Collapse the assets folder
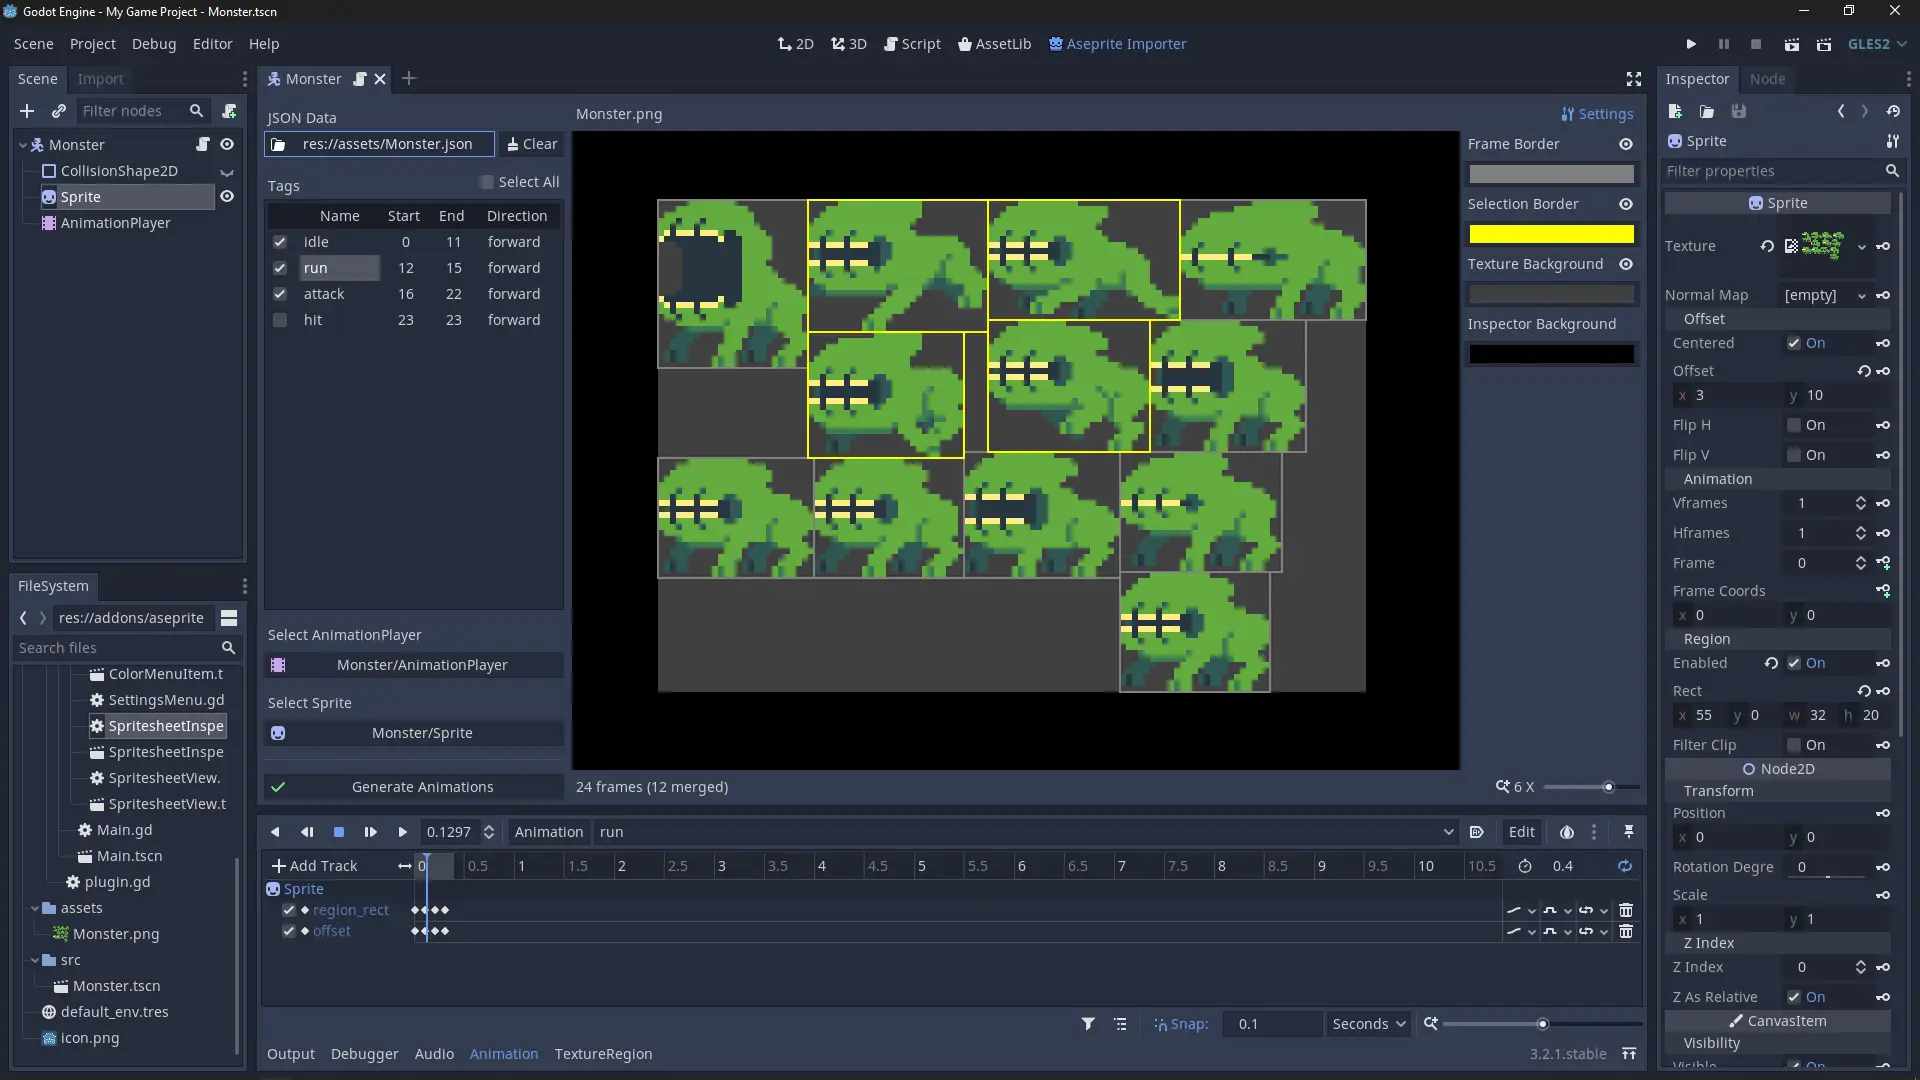The height and width of the screenshot is (1080, 1920). pyautogui.click(x=35, y=908)
